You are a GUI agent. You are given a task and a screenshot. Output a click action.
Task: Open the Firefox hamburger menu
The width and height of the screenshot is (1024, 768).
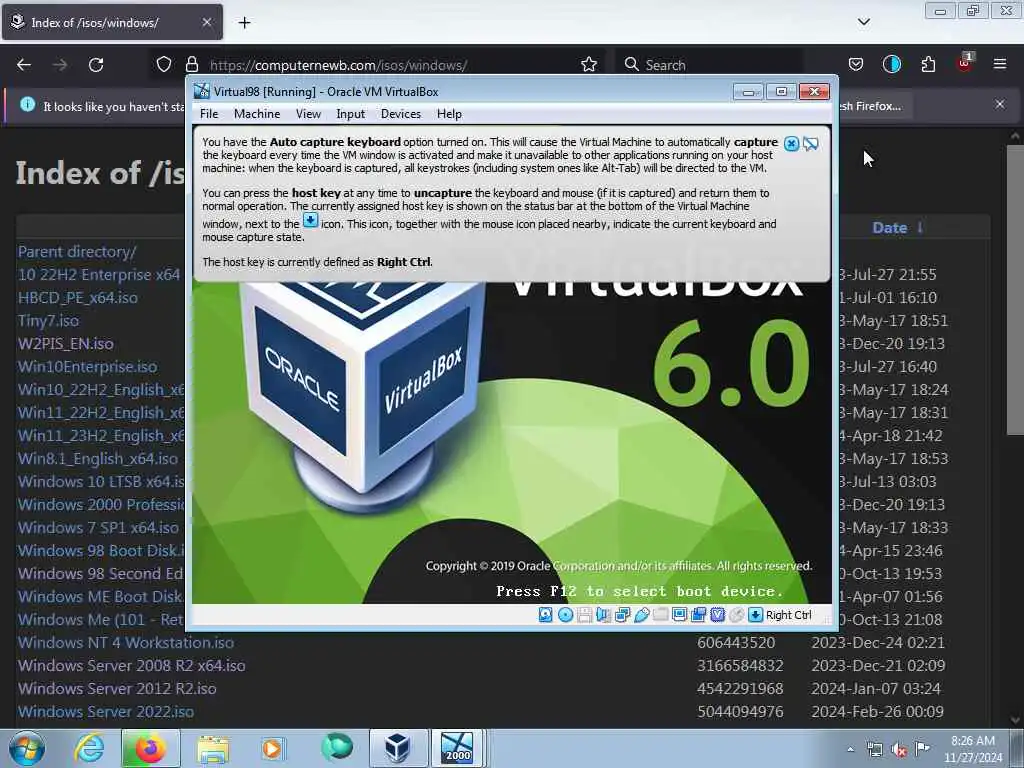1000,64
